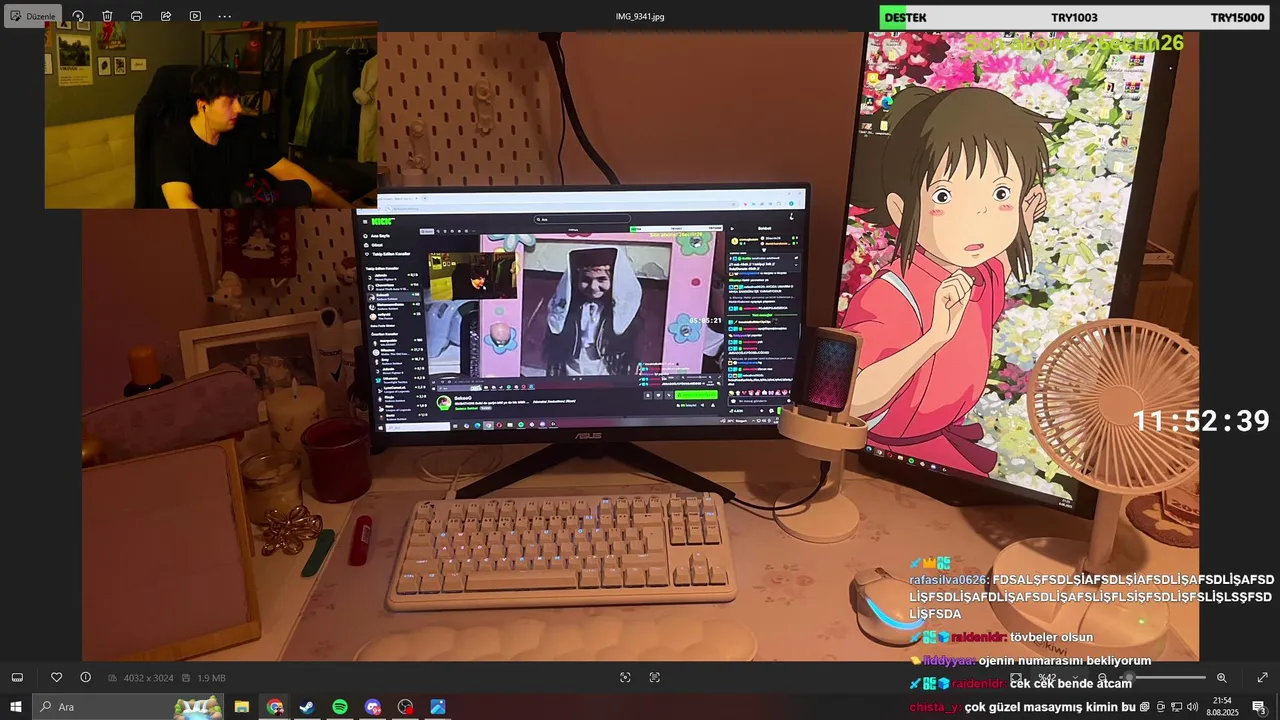Open File Explorer from the taskbar

242,707
